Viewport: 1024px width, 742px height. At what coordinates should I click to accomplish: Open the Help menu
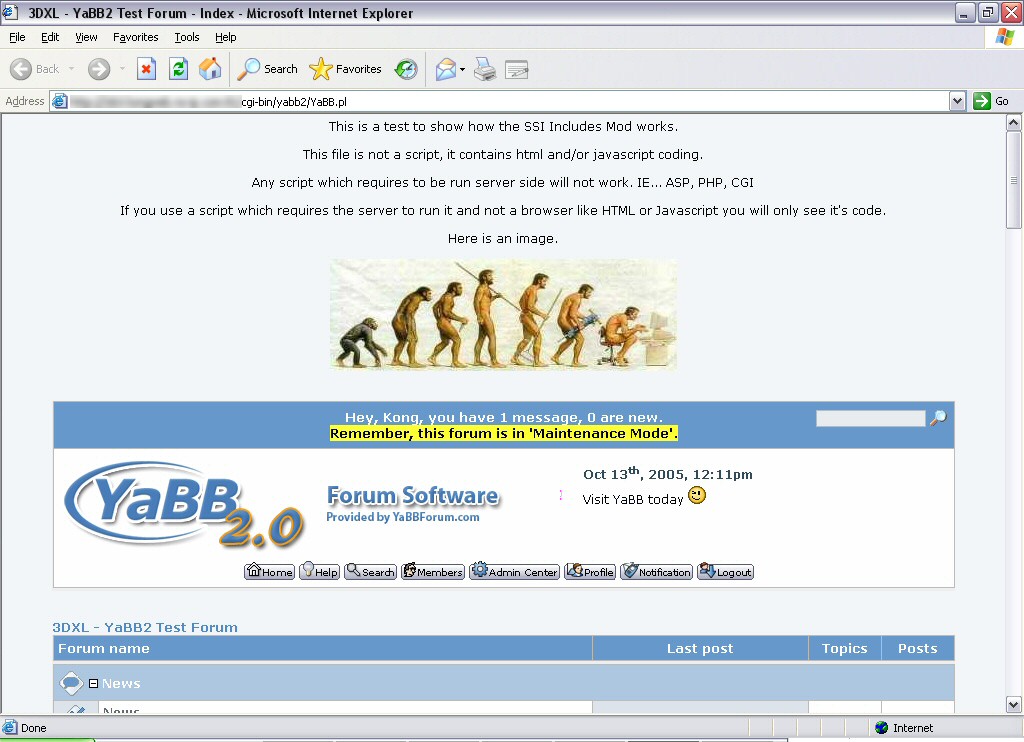tap(225, 37)
